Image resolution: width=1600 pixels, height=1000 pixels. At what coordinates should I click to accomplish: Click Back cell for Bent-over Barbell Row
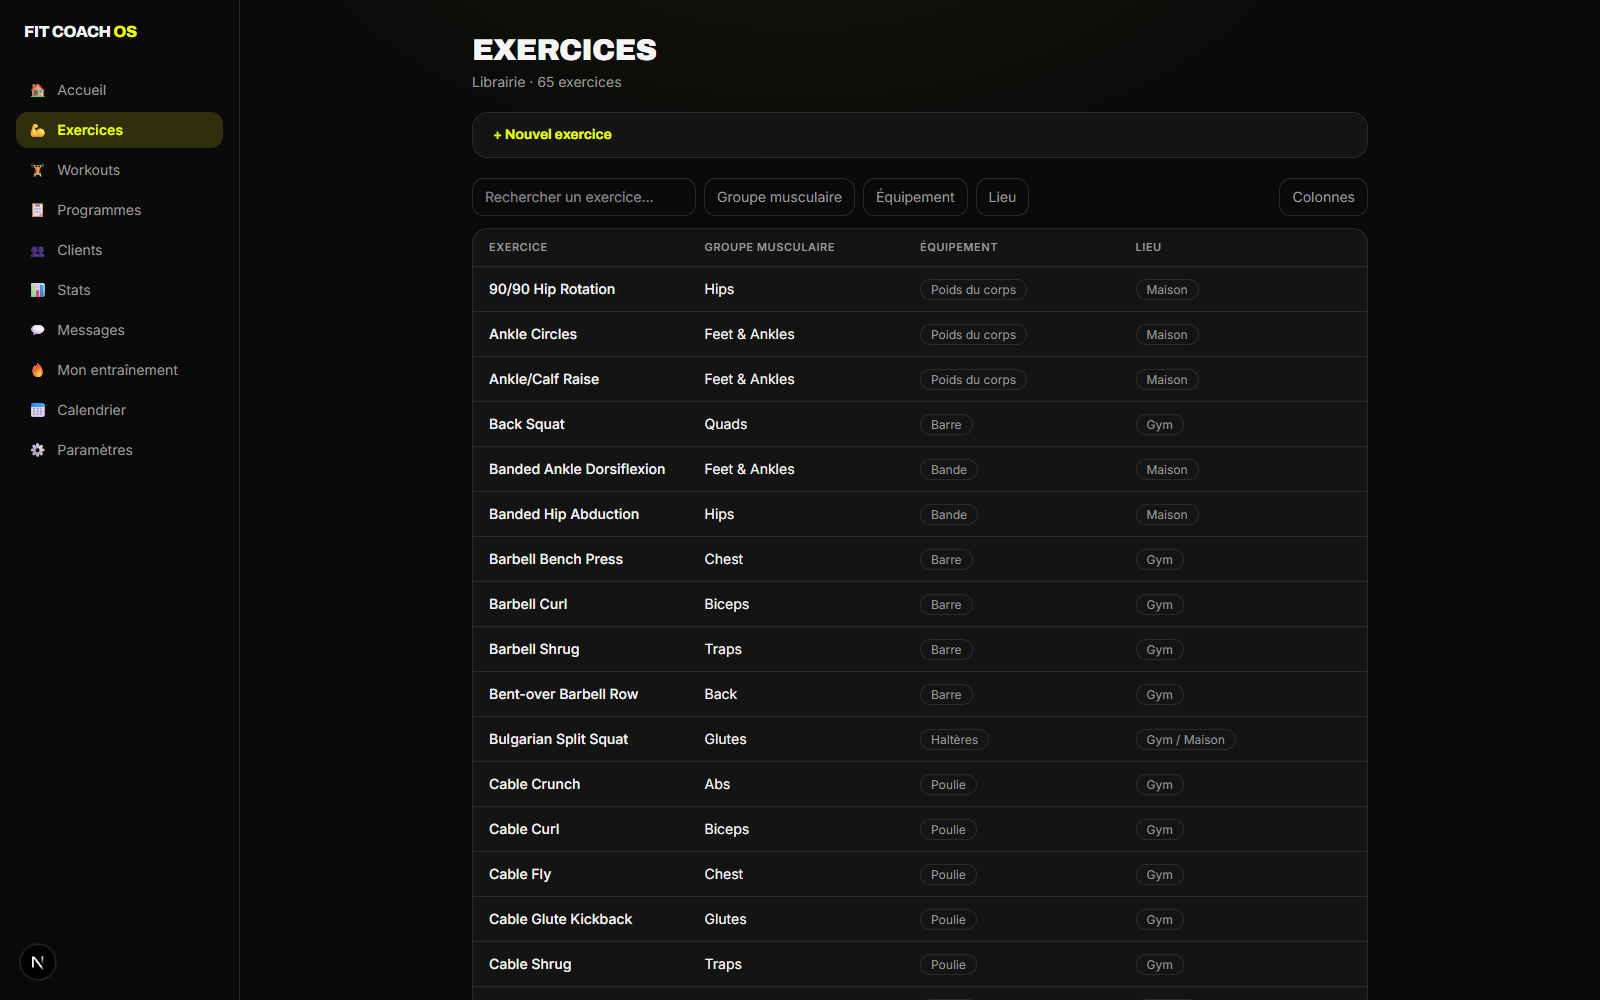pyautogui.click(x=720, y=694)
